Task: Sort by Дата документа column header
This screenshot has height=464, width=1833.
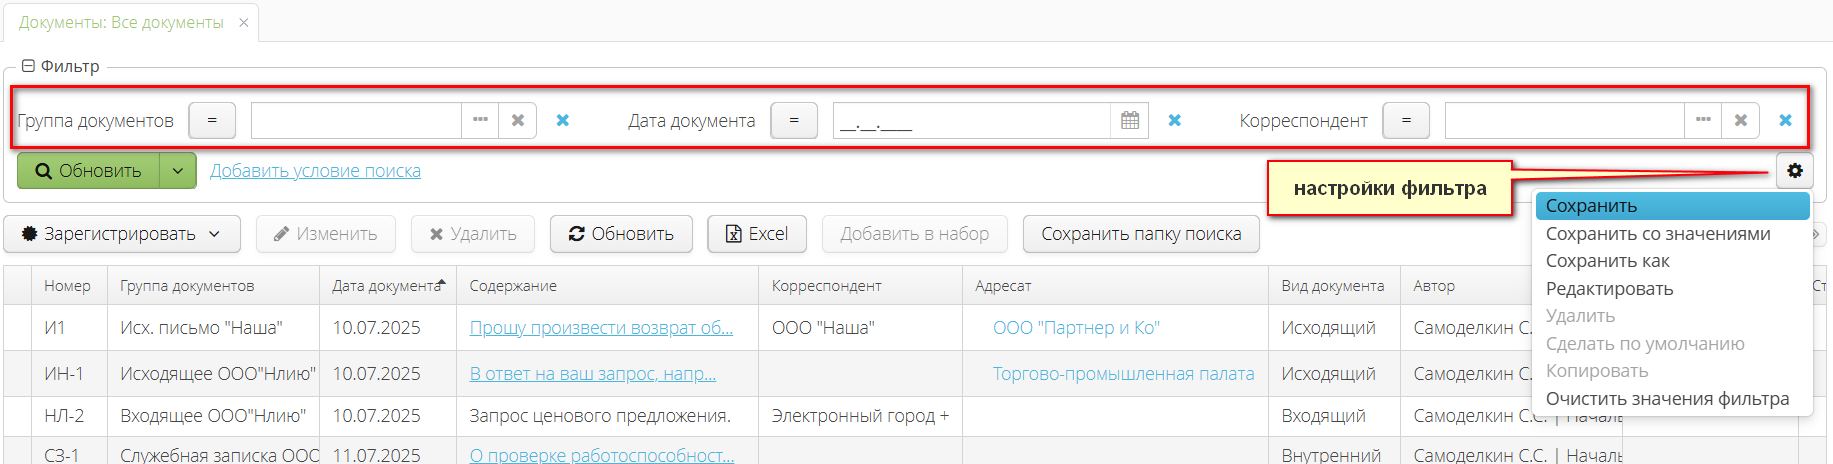Action: point(388,286)
